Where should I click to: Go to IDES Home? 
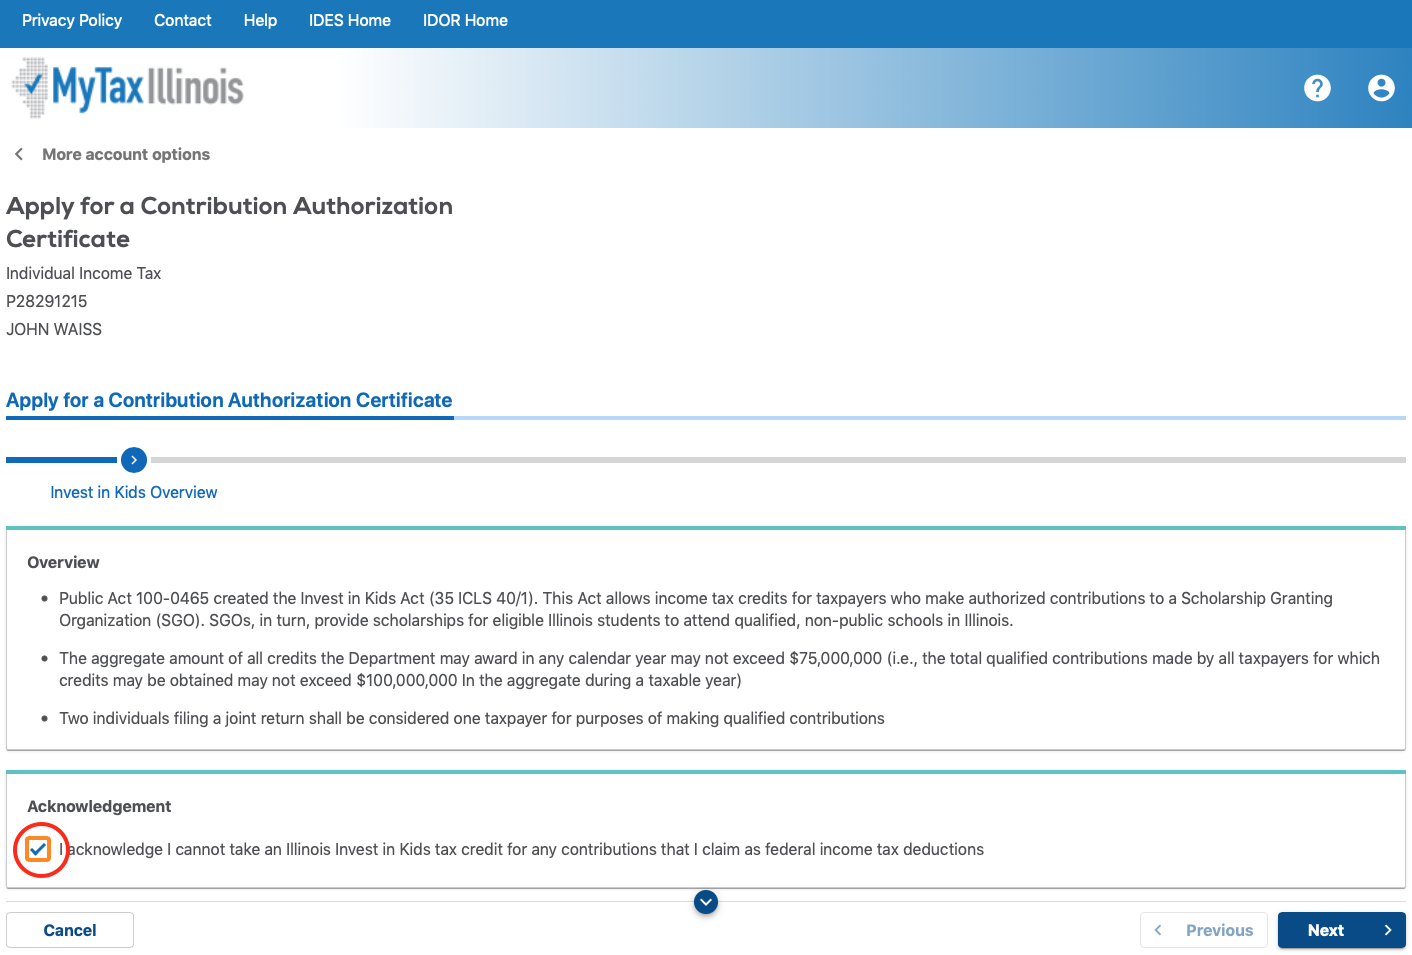click(350, 20)
